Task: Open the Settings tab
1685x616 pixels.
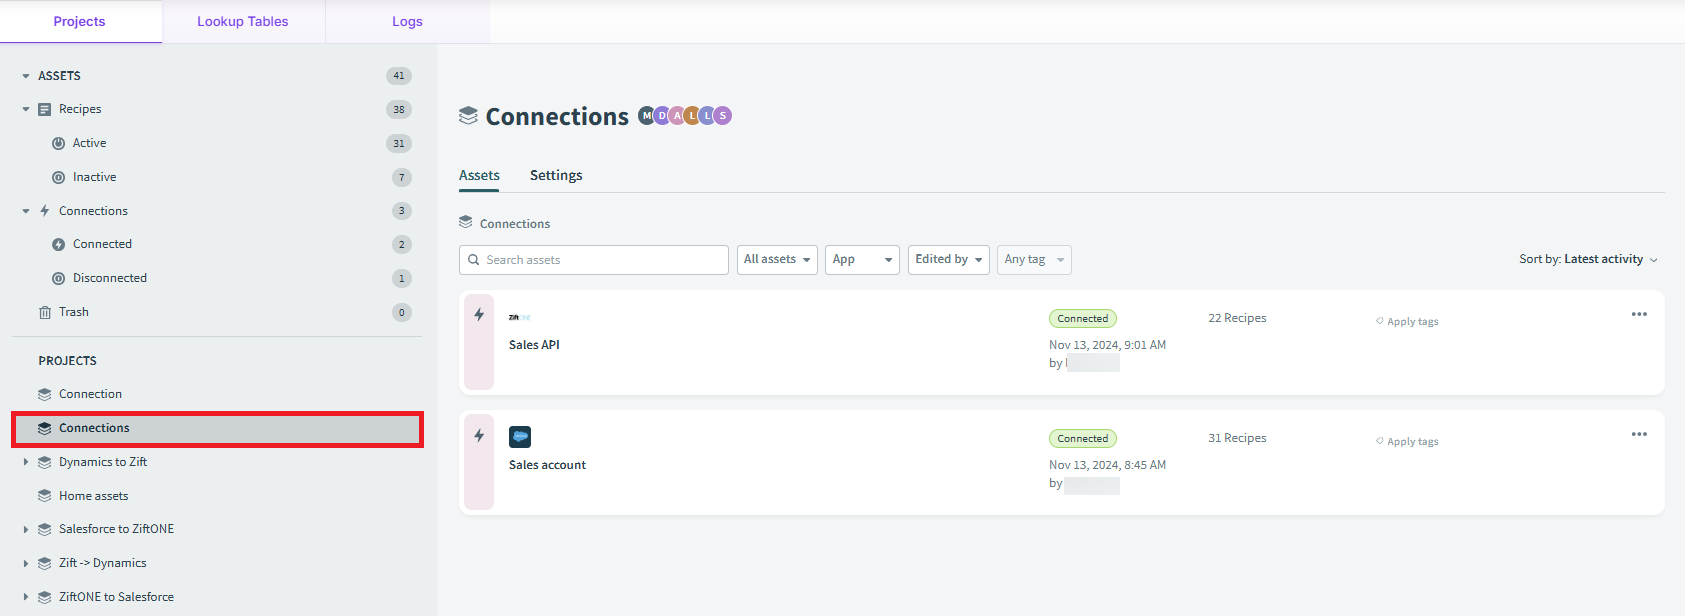Action: 556,175
